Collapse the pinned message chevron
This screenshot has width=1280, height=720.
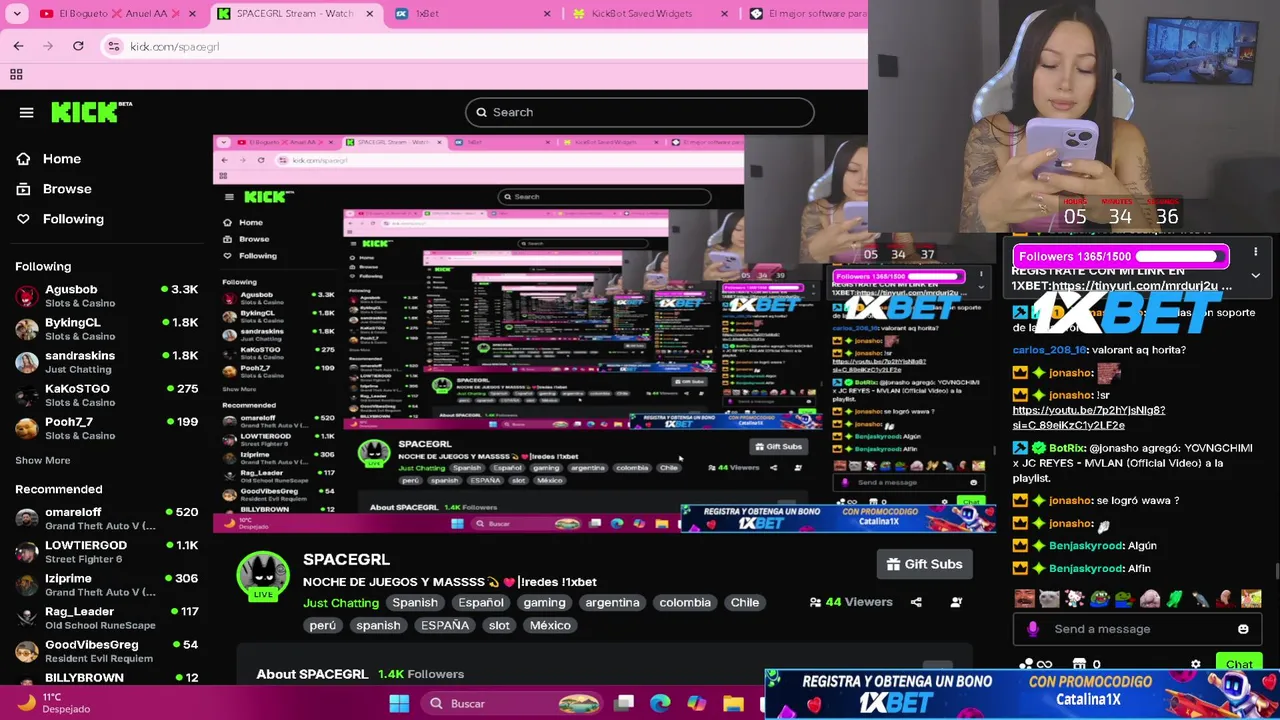[1255, 276]
